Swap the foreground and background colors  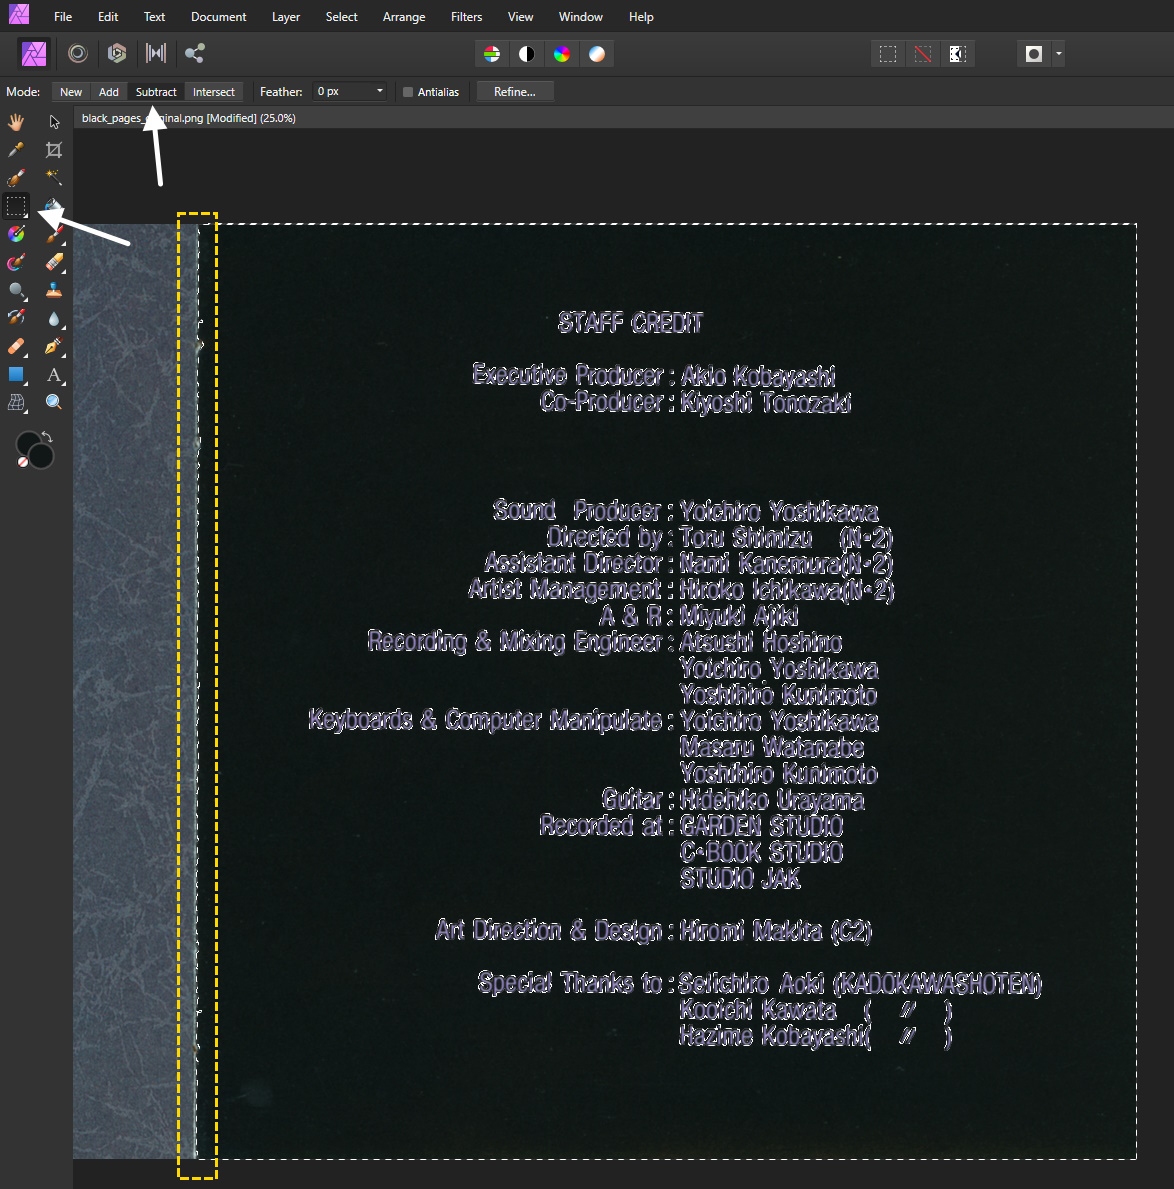coord(47,438)
